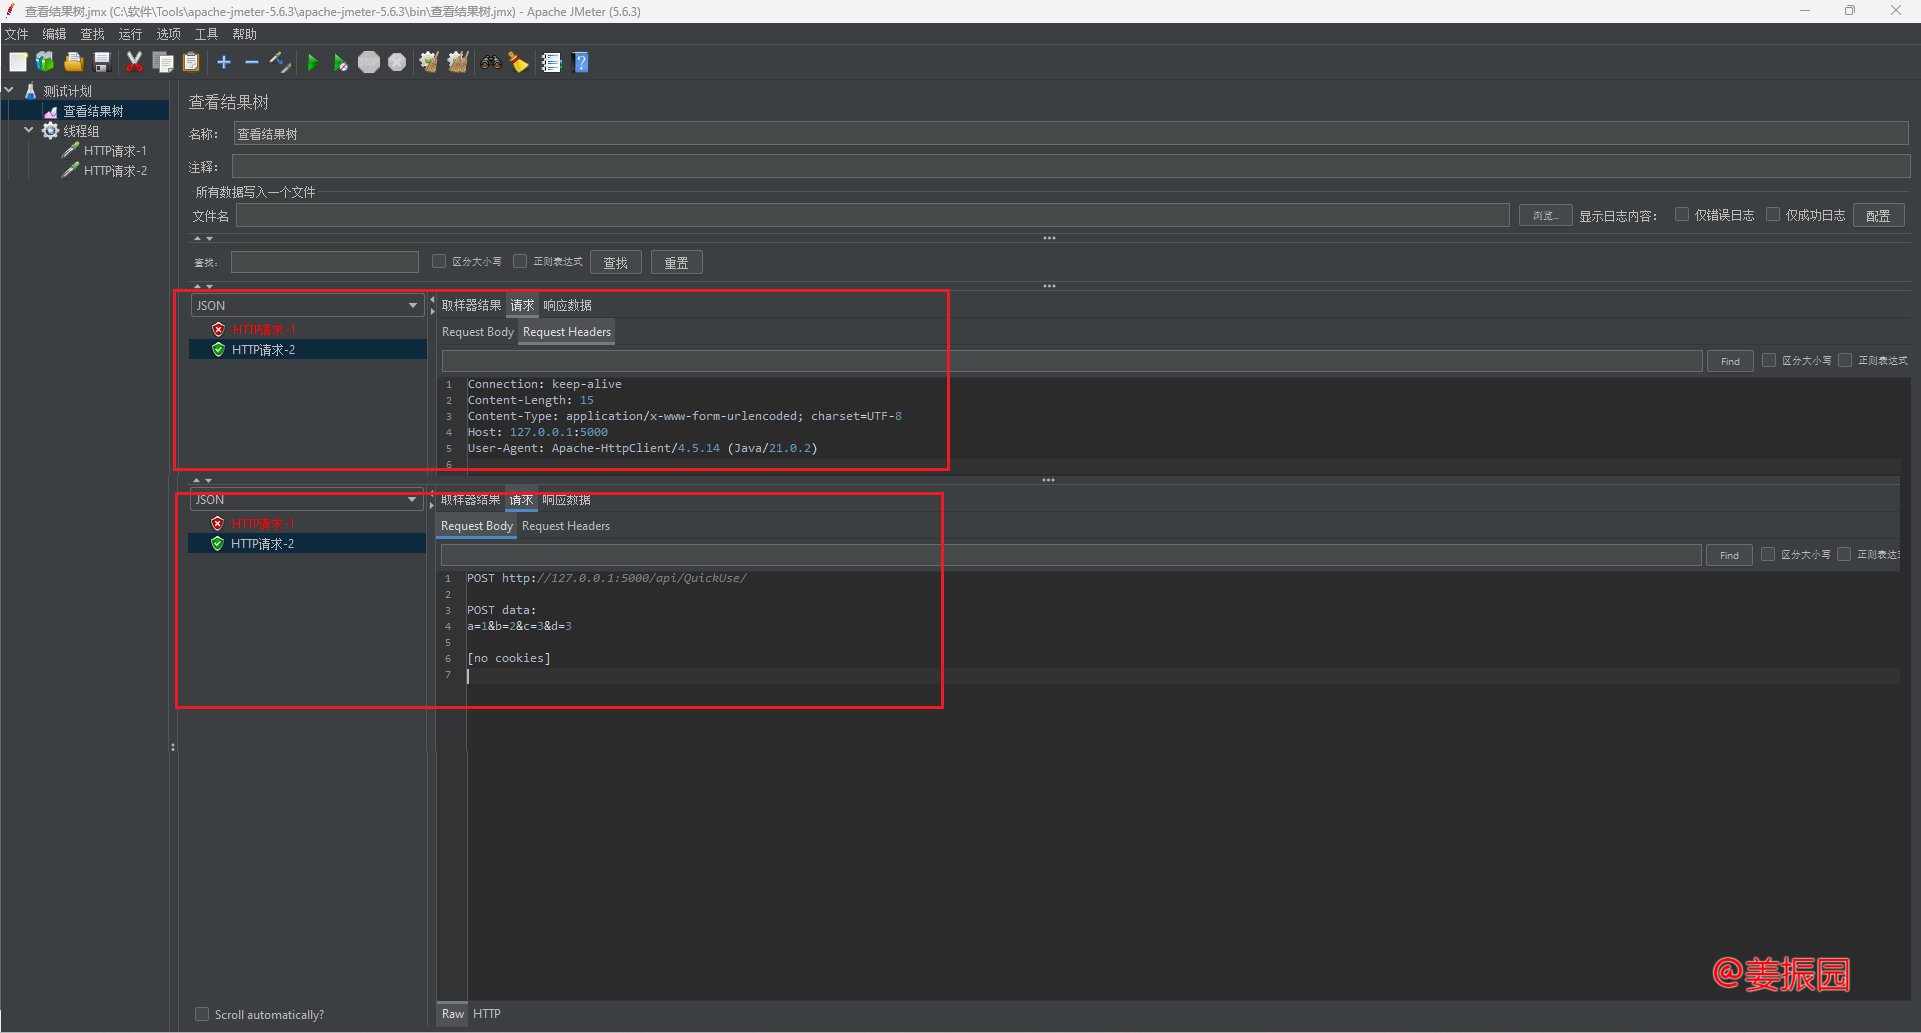Image resolution: width=1921 pixels, height=1033 pixels.
Task: Open the 运行 menu
Action: tap(130, 34)
